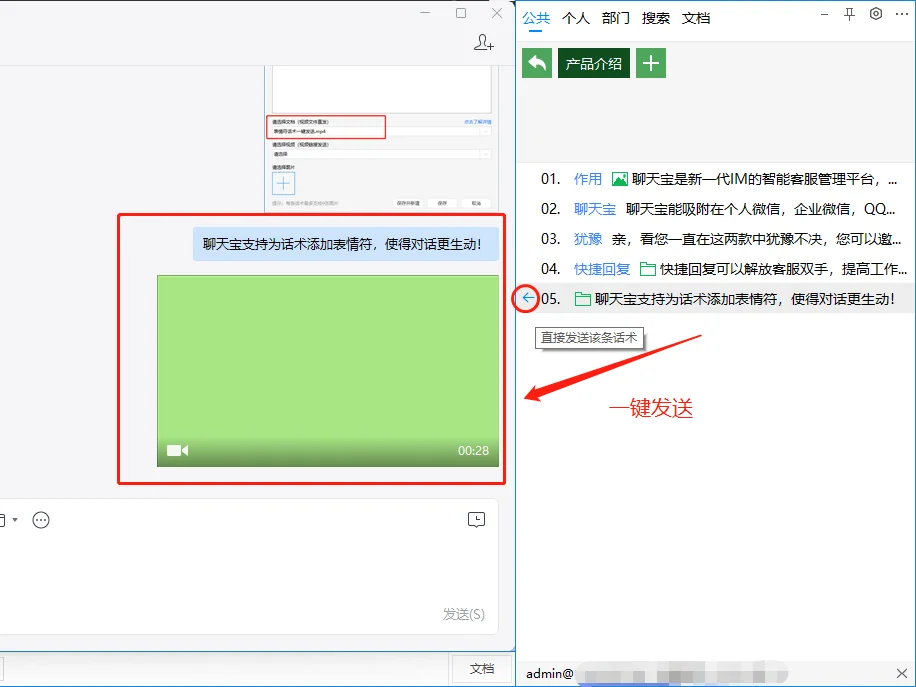Click the 发送(S) button
Image resolution: width=916 pixels, height=687 pixels.
point(464,614)
